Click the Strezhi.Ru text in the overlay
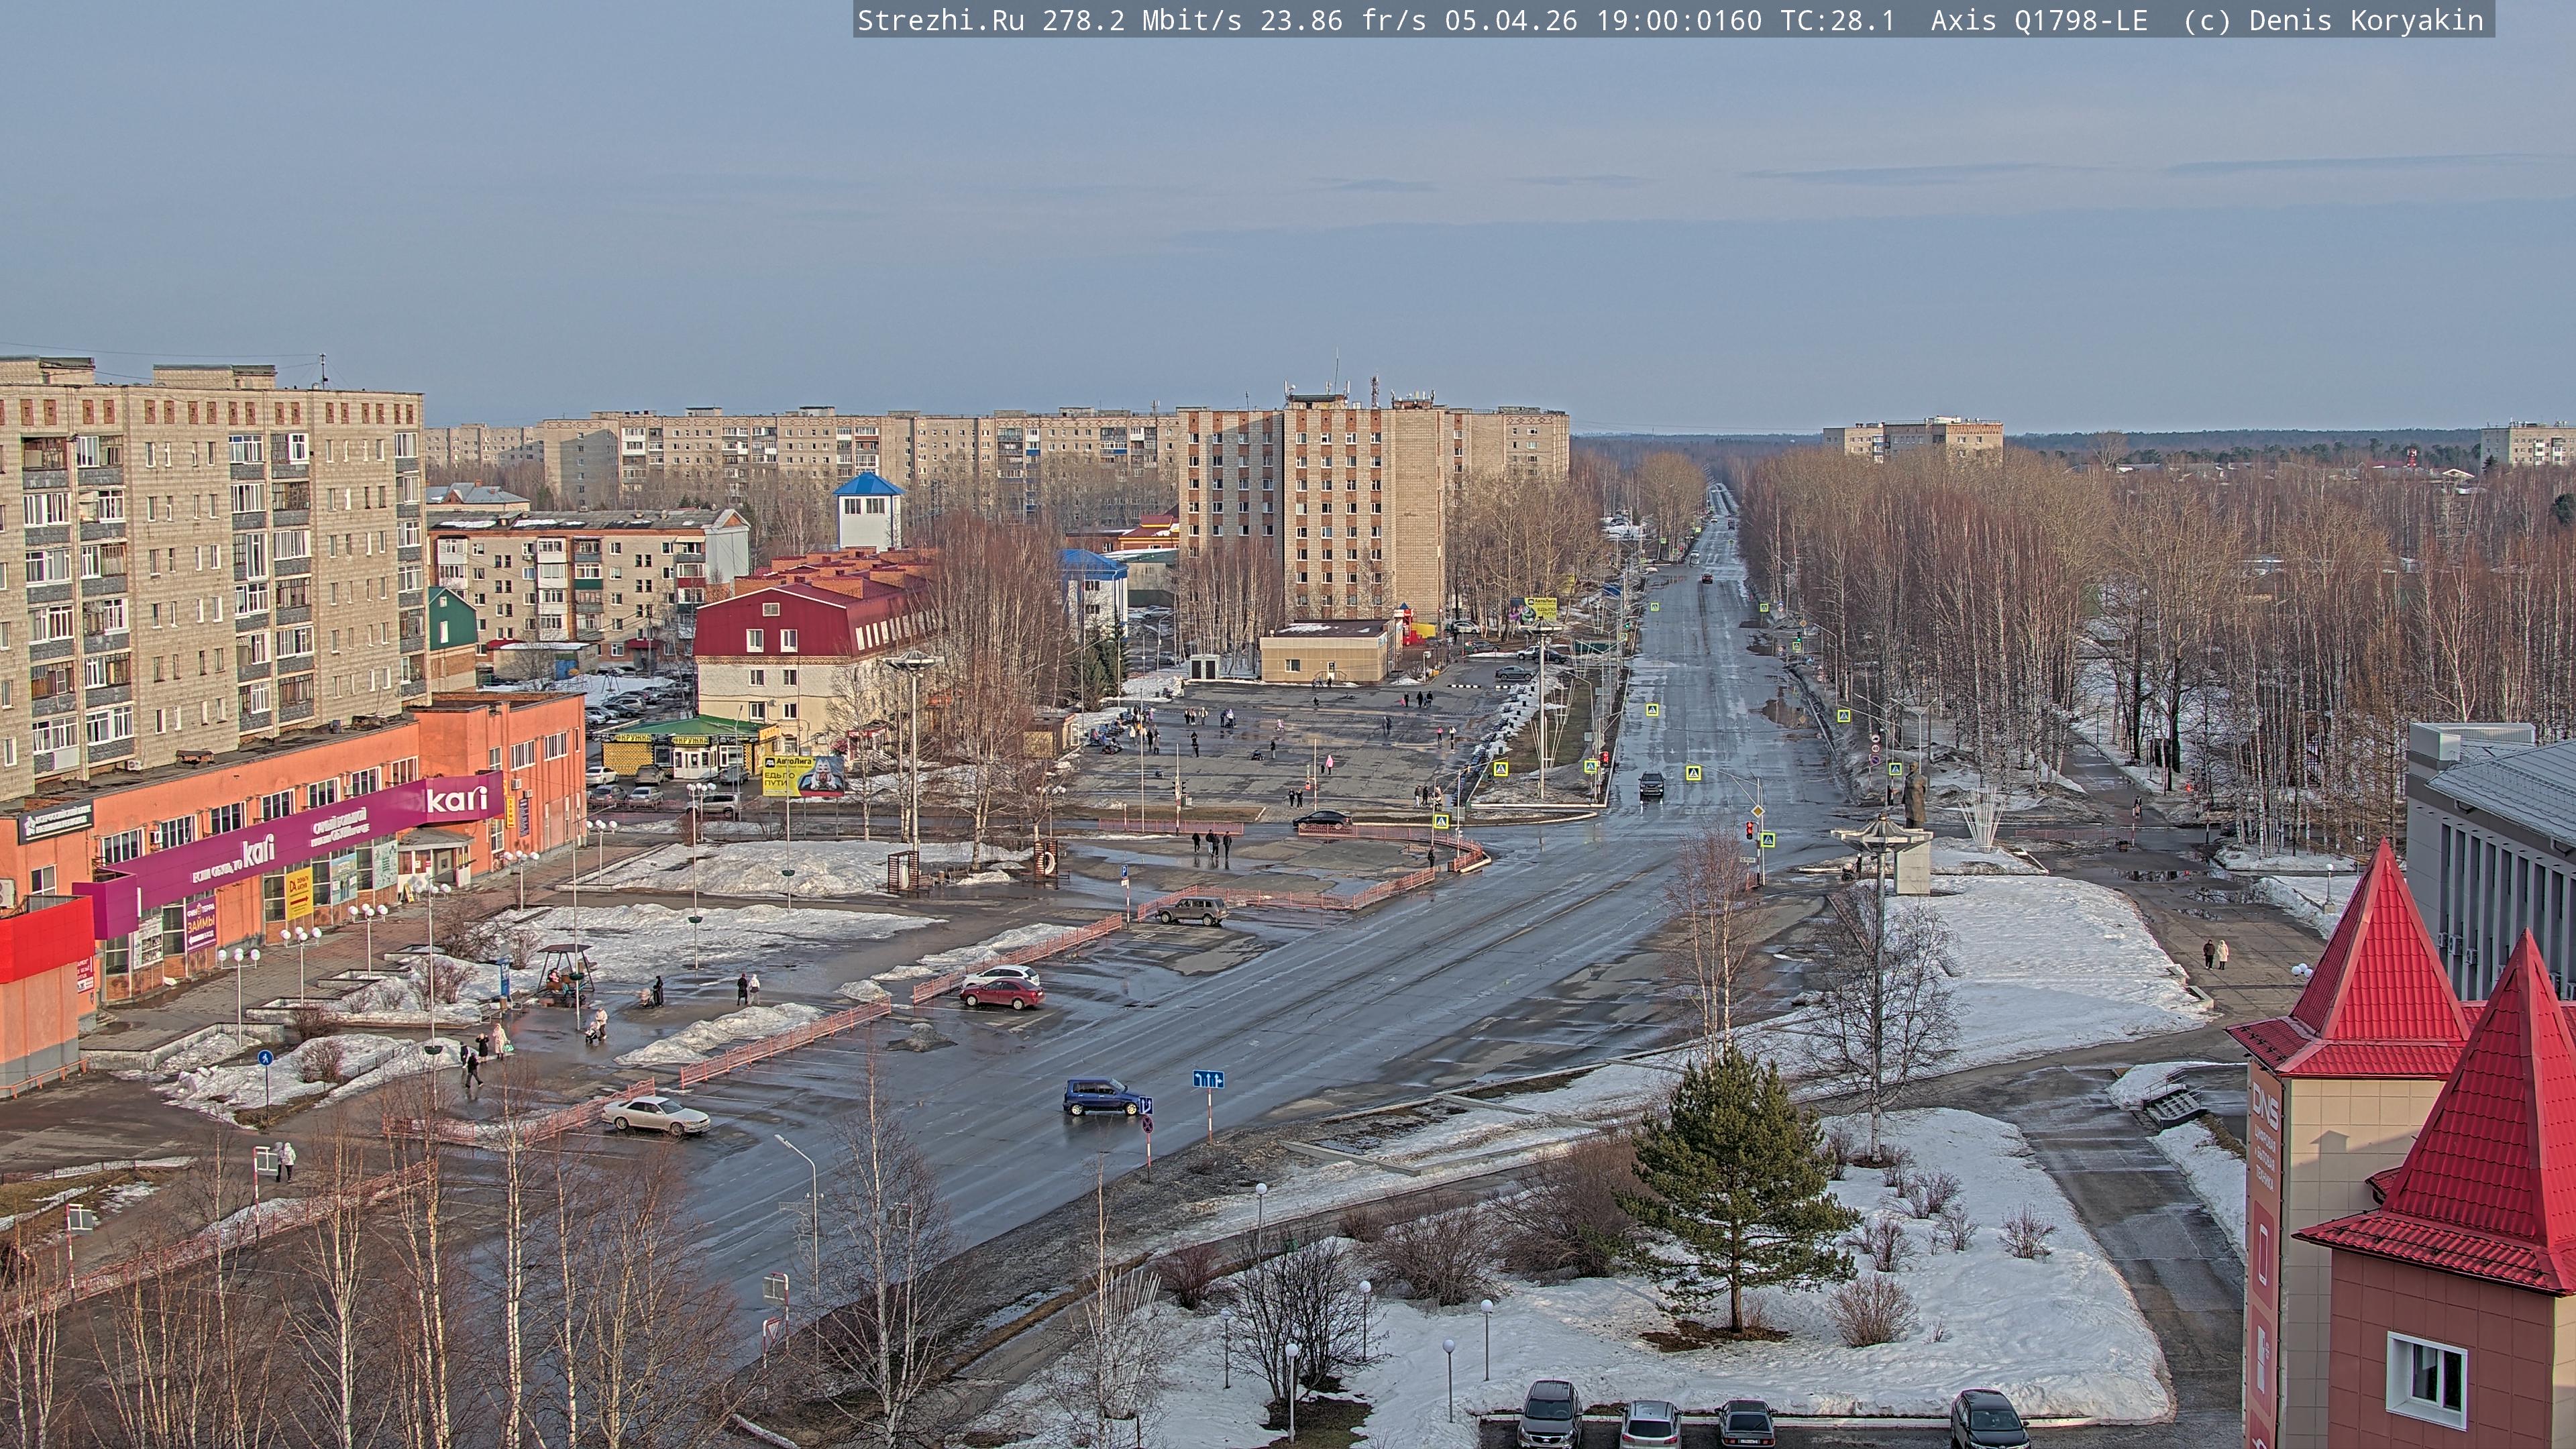Screen dimensions: 2576x1449 [940, 21]
